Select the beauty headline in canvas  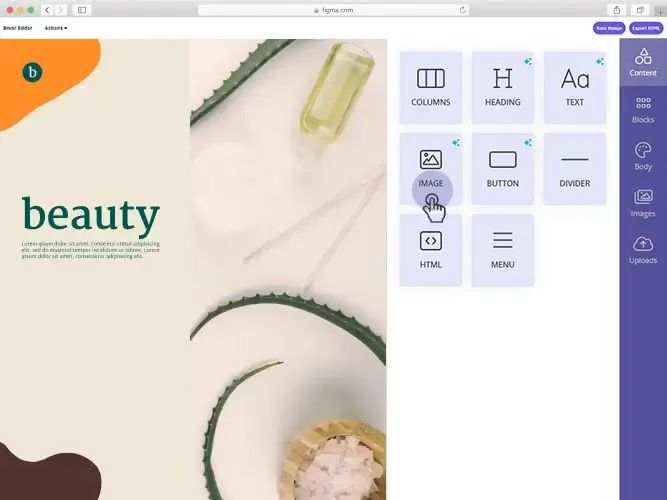(91, 216)
